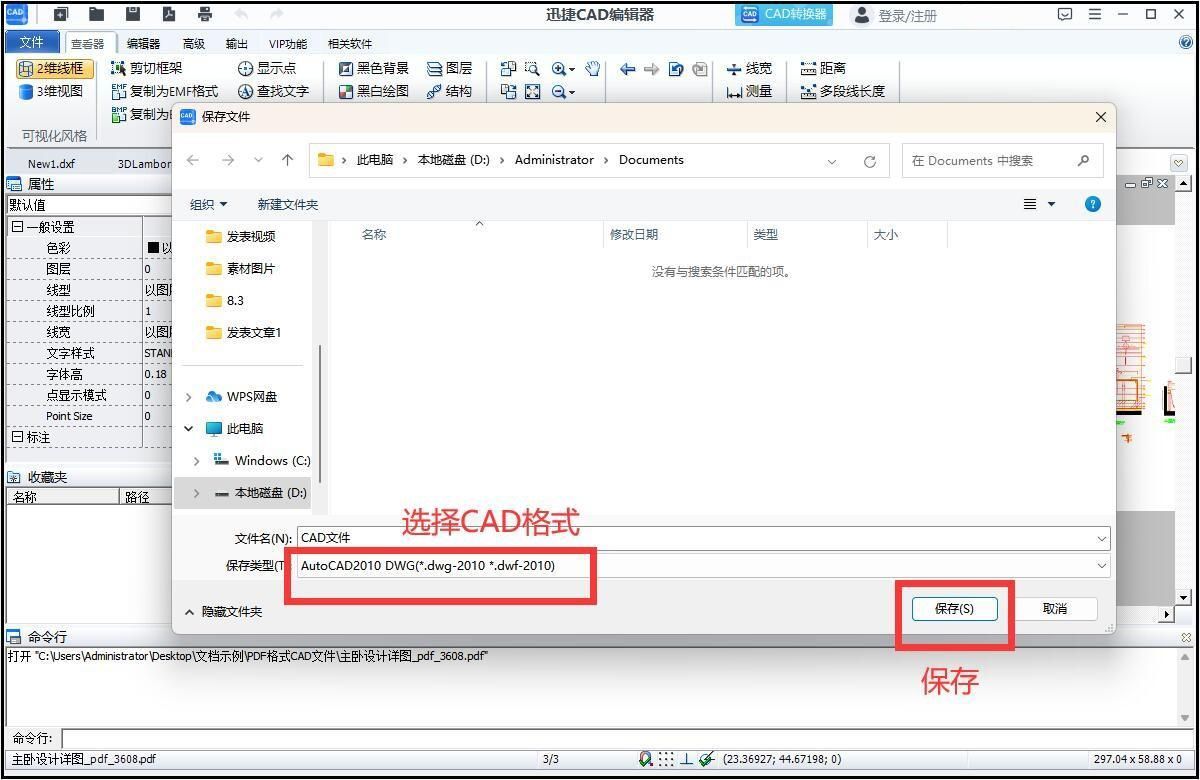Switch to 3维视图 view
Screen dimensions: 1200x780
tap(51, 91)
